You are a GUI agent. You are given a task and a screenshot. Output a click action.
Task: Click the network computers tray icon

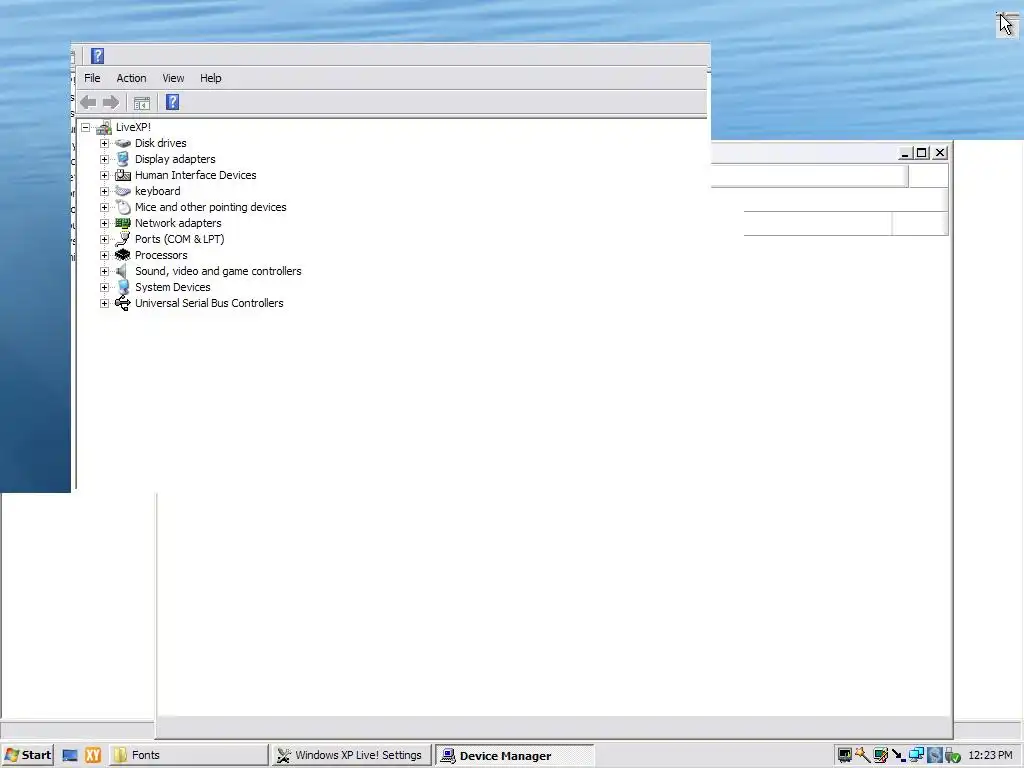(x=916, y=756)
